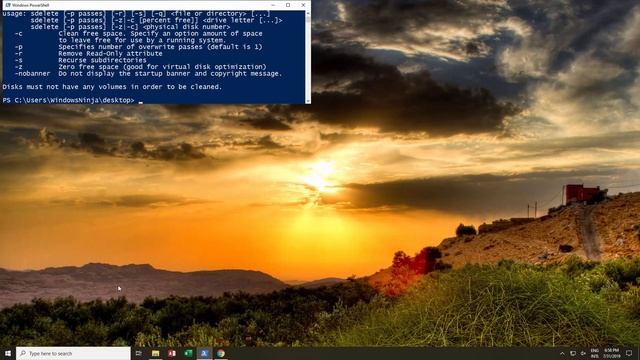This screenshot has height=360, width=640.
Task: Open the green Excel taskbar icon
Action: (x=188, y=353)
